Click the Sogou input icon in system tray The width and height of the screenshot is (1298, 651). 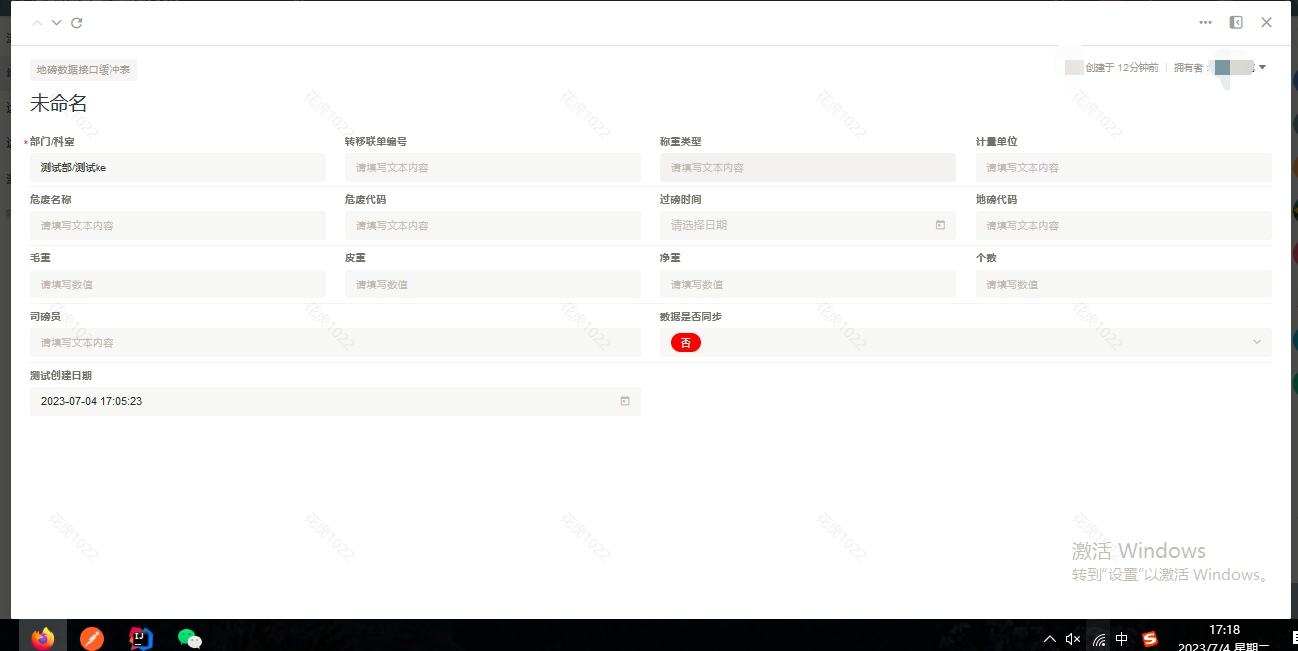point(1150,638)
